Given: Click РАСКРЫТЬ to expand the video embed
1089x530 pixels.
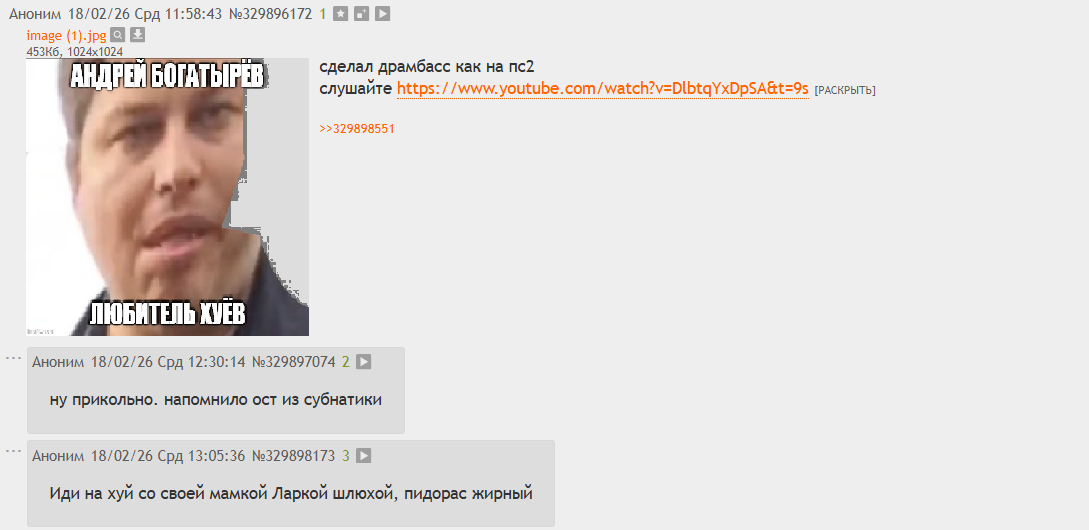Looking at the screenshot, I should coord(845,90).
